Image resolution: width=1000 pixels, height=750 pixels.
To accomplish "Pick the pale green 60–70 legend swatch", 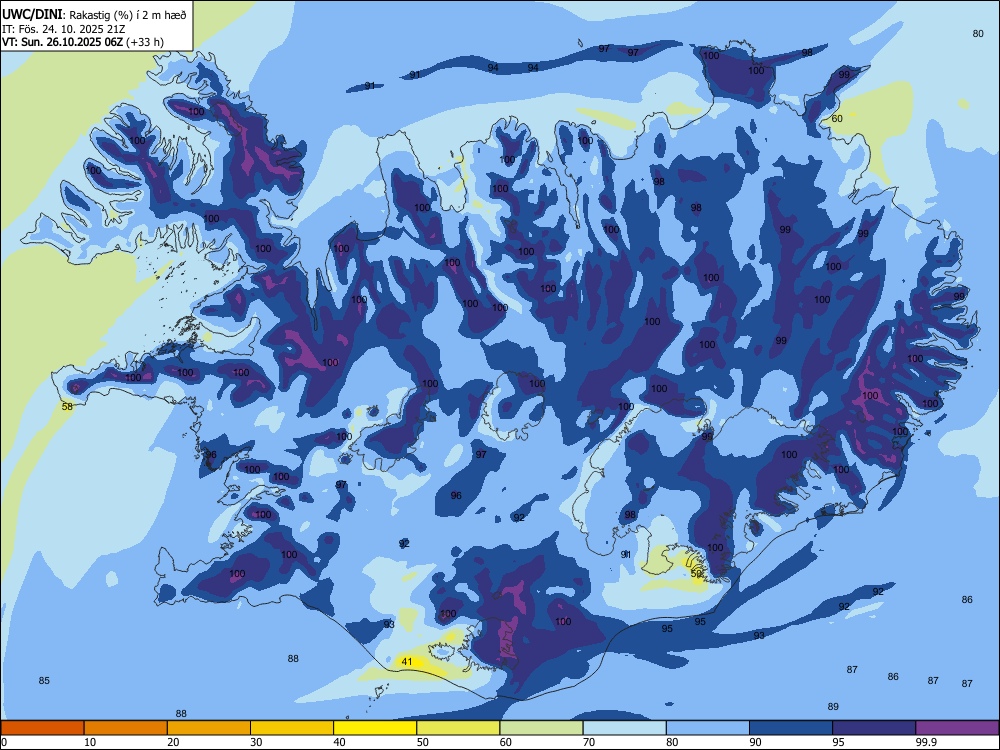I will tap(541, 728).
